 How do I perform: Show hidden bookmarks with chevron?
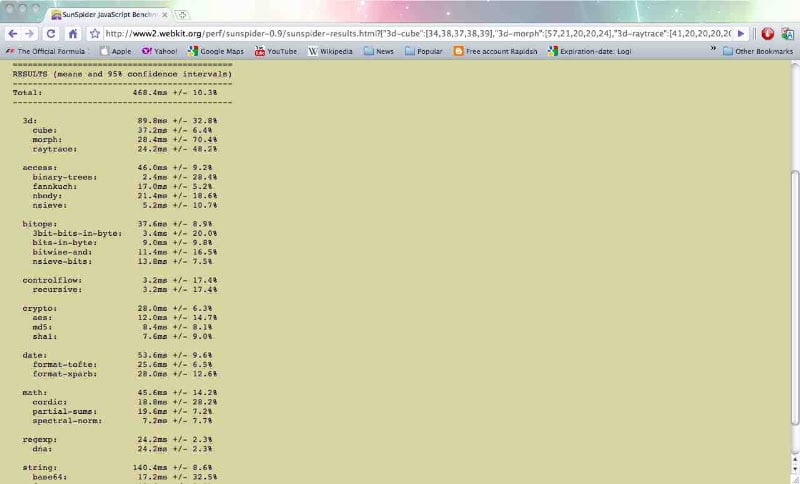coord(713,49)
